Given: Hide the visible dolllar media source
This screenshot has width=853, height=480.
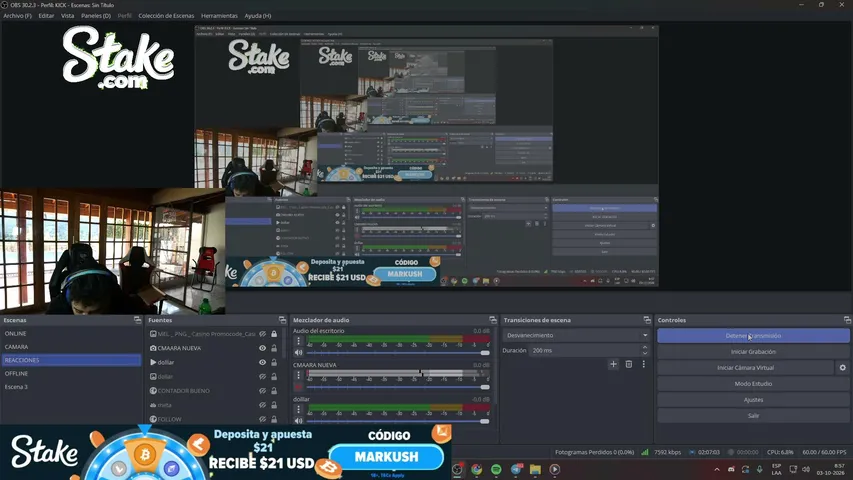Looking at the screenshot, I should pyautogui.click(x=262, y=362).
